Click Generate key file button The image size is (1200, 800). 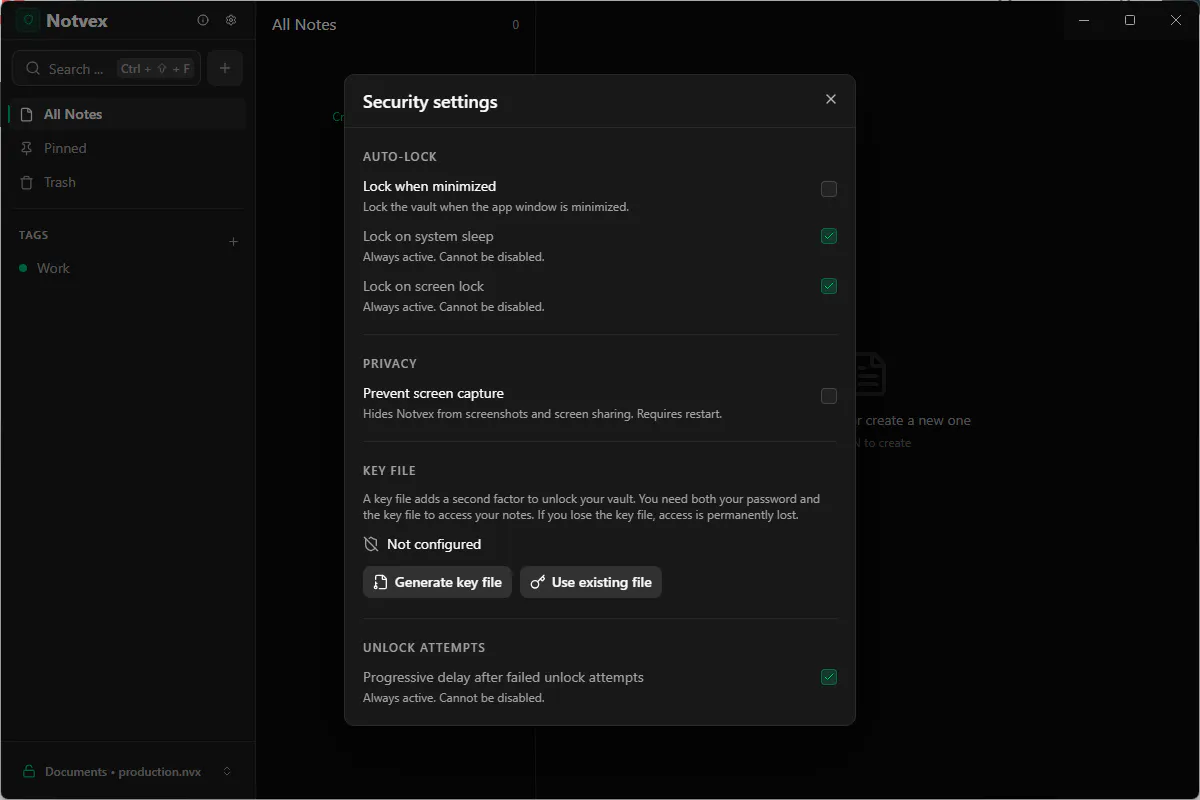point(437,582)
